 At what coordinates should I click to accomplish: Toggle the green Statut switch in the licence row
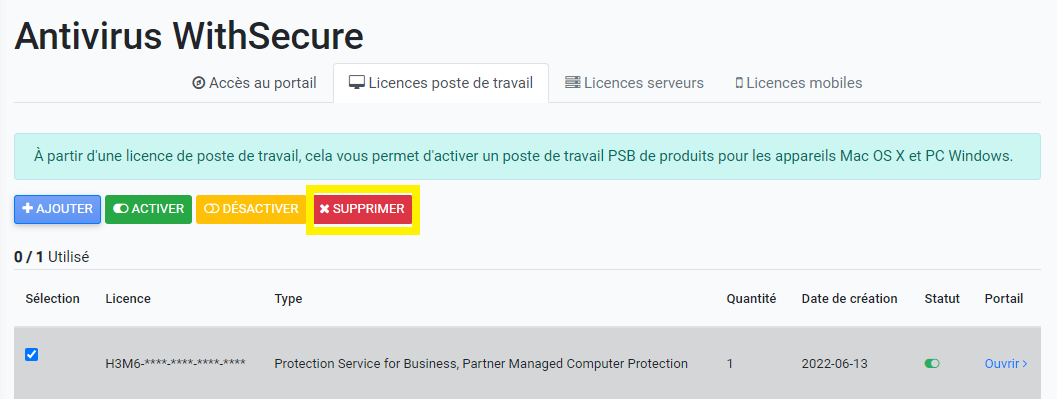[x=932, y=363]
